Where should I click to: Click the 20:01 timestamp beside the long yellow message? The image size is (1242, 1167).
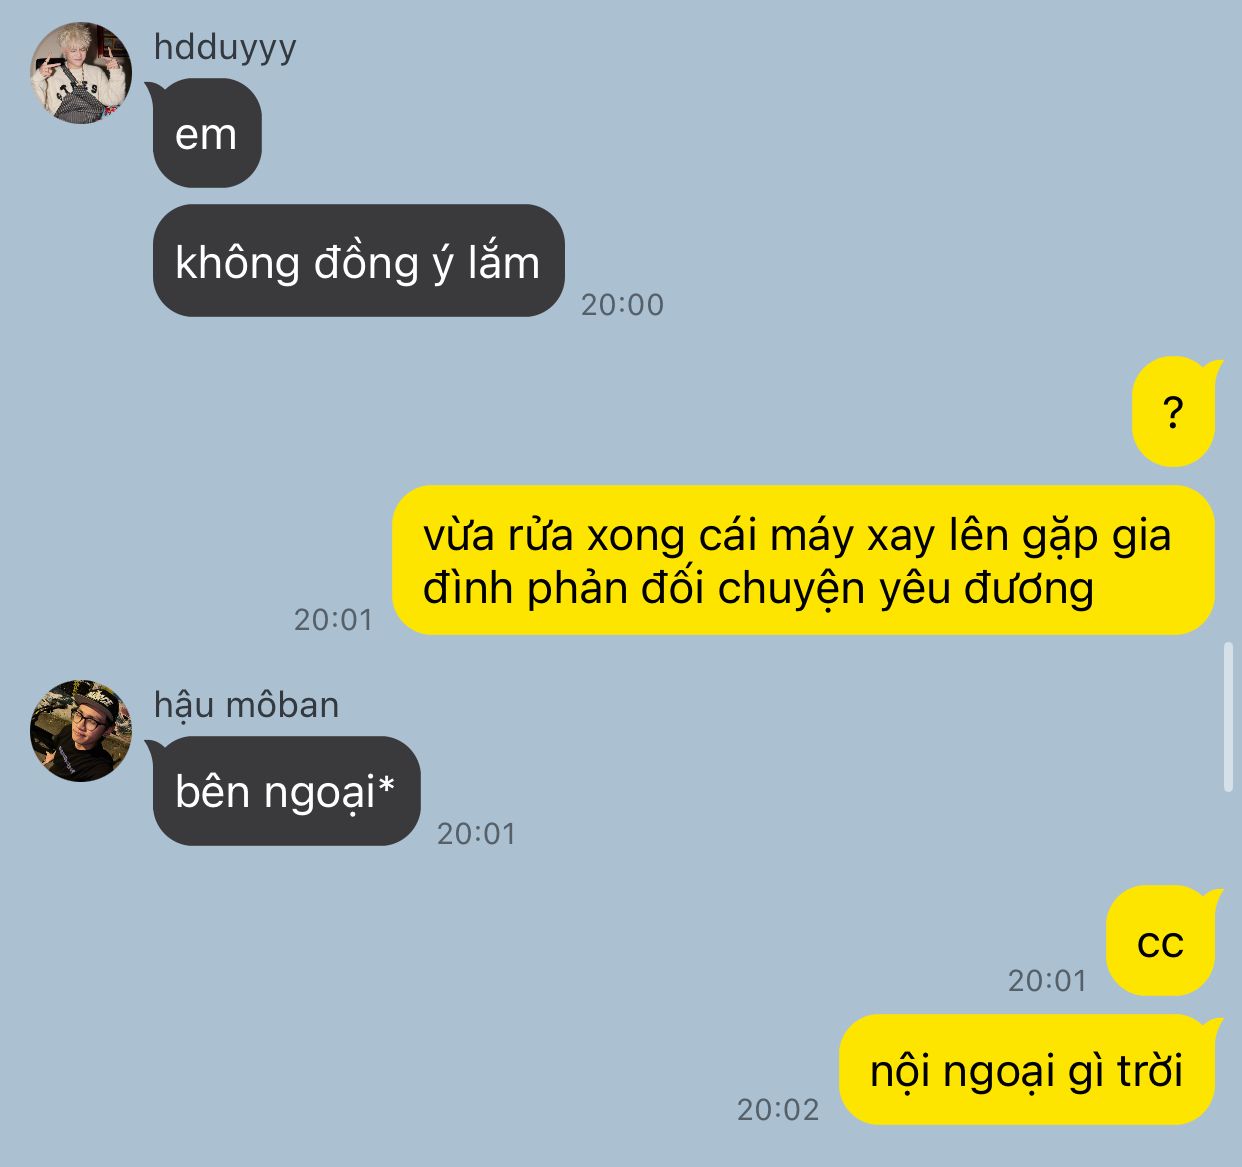[x=333, y=619]
